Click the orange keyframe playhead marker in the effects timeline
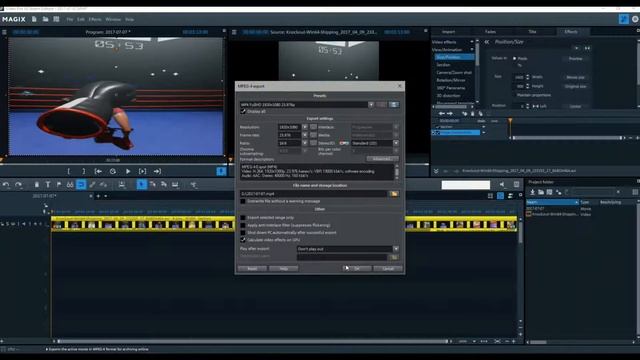Screen dimensions: 640x360 [510, 121]
